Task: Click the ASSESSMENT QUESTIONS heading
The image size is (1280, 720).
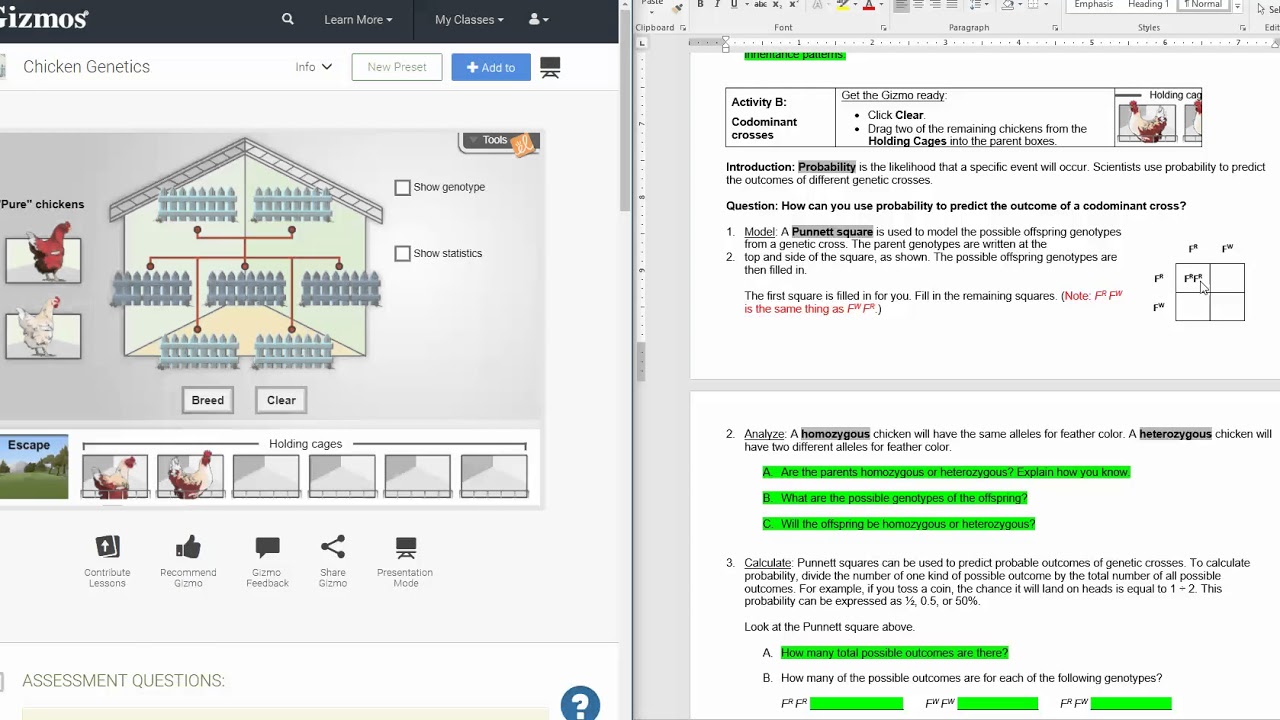Action: (123, 681)
